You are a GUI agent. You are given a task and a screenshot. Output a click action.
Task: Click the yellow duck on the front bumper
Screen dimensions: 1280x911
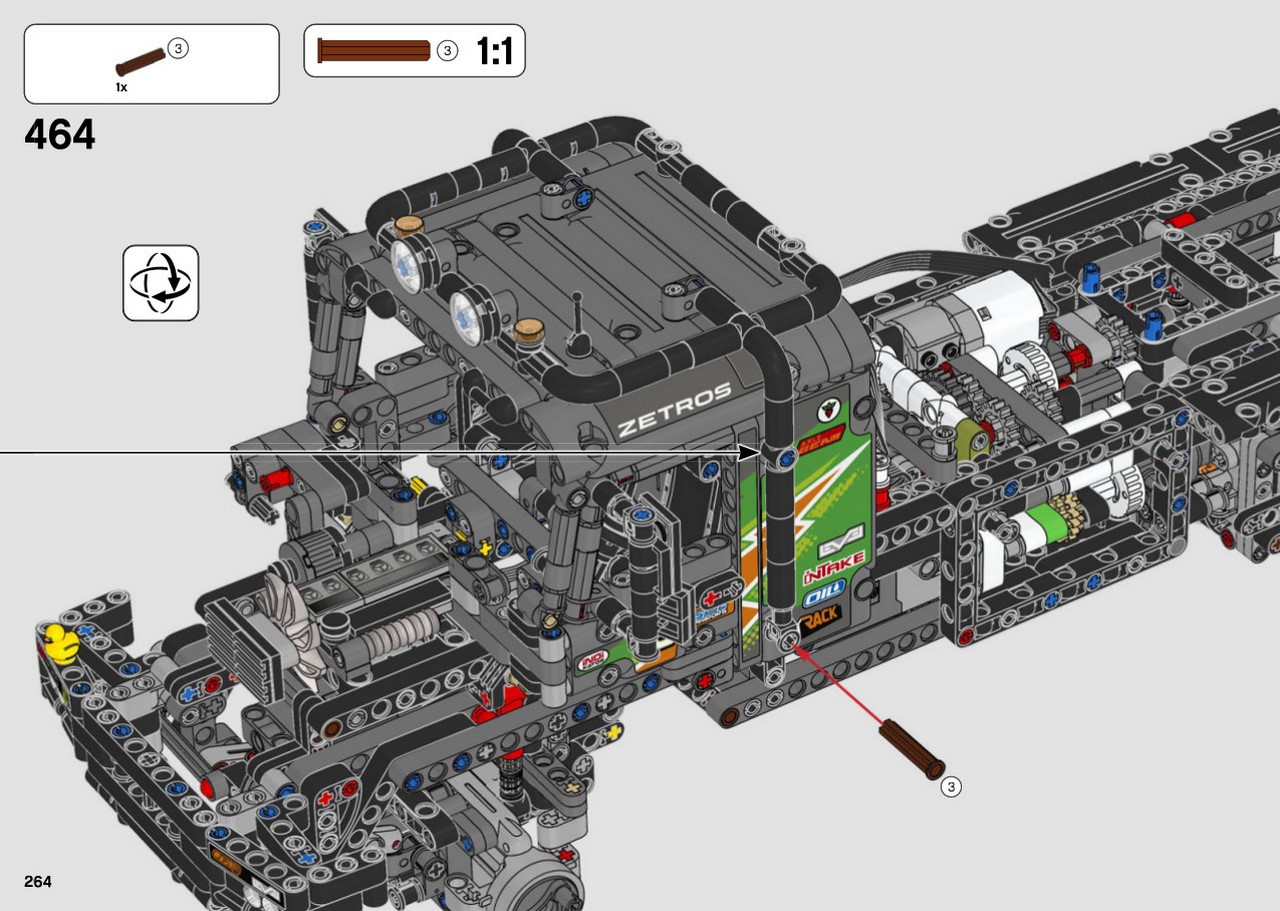(60, 642)
